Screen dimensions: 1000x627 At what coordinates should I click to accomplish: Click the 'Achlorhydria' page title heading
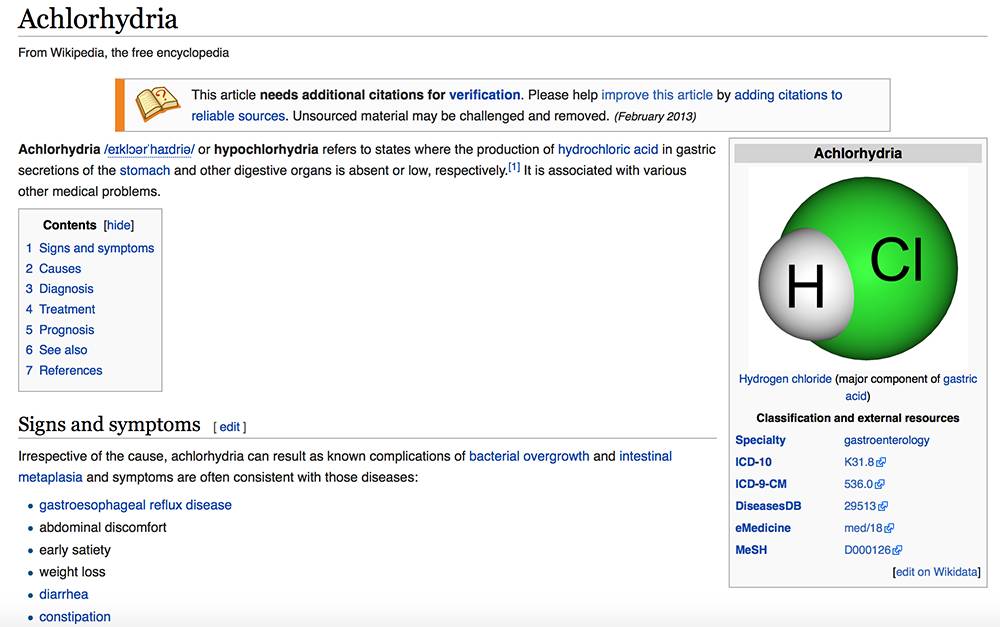(98, 19)
